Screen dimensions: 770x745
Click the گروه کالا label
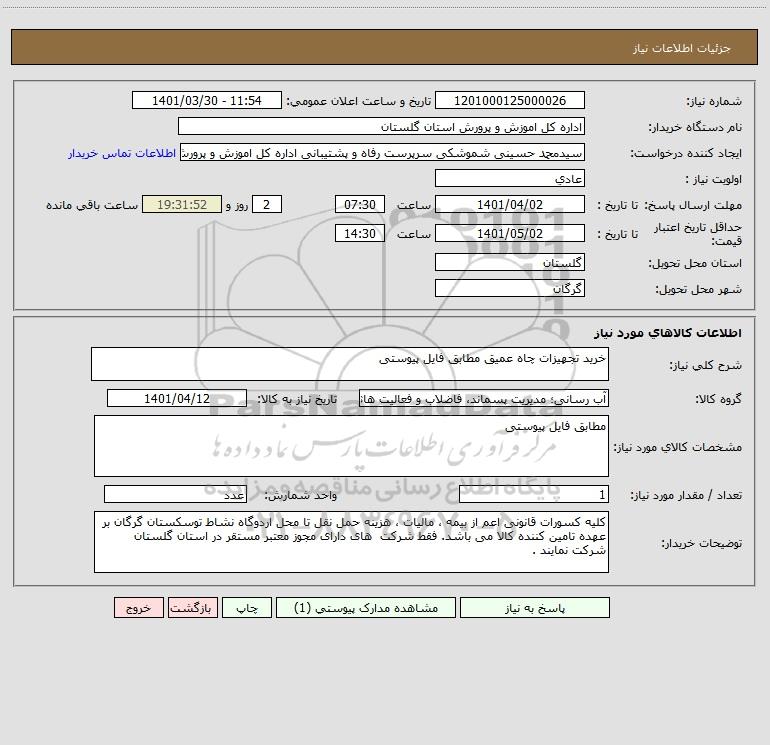tap(718, 399)
